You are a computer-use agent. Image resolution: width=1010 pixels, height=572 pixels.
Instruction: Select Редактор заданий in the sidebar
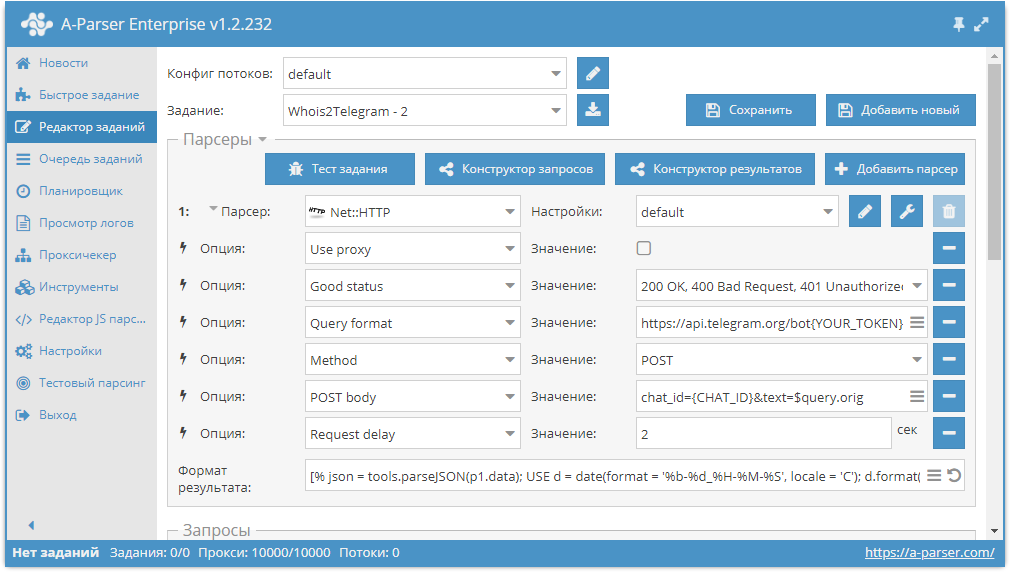pos(81,127)
